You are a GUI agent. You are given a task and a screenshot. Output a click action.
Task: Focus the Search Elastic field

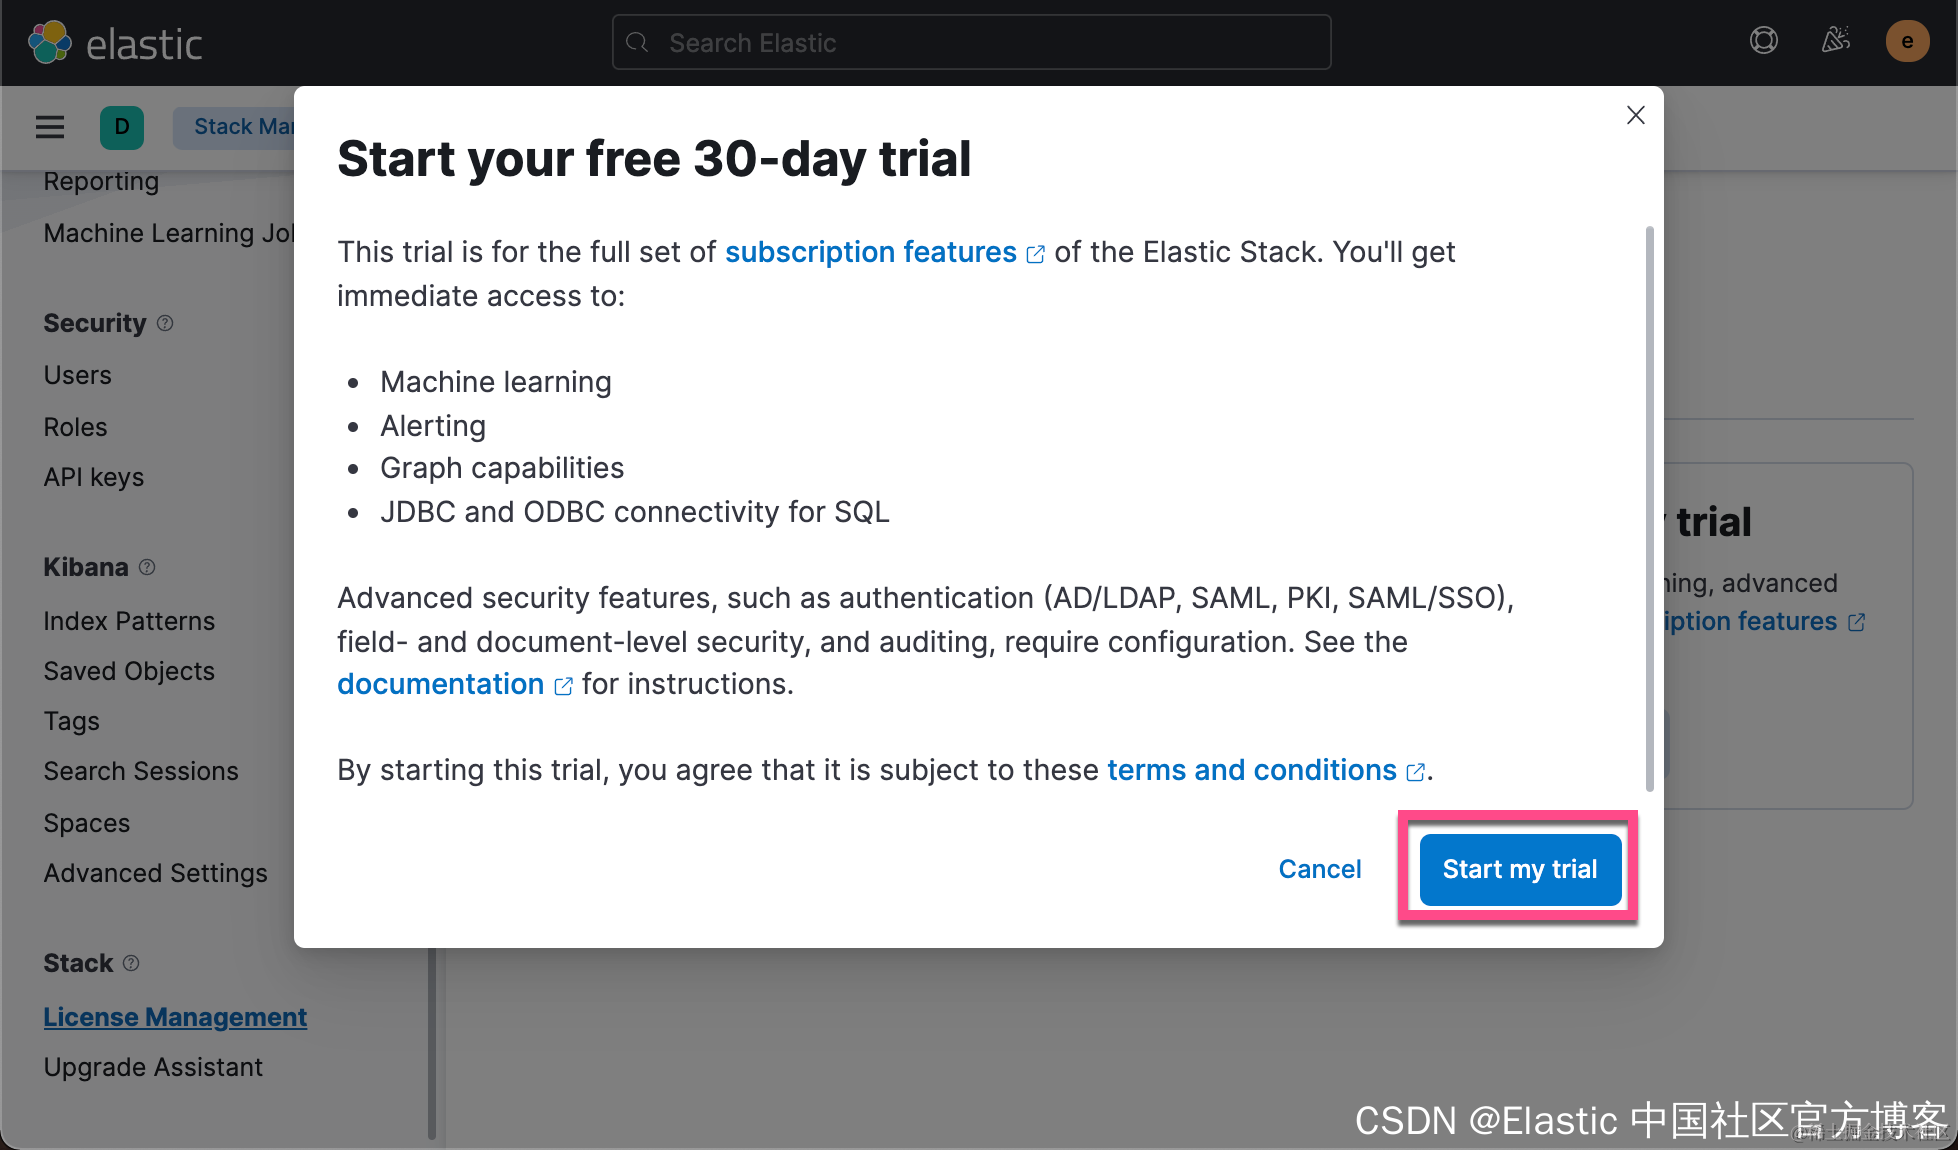(971, 42)
